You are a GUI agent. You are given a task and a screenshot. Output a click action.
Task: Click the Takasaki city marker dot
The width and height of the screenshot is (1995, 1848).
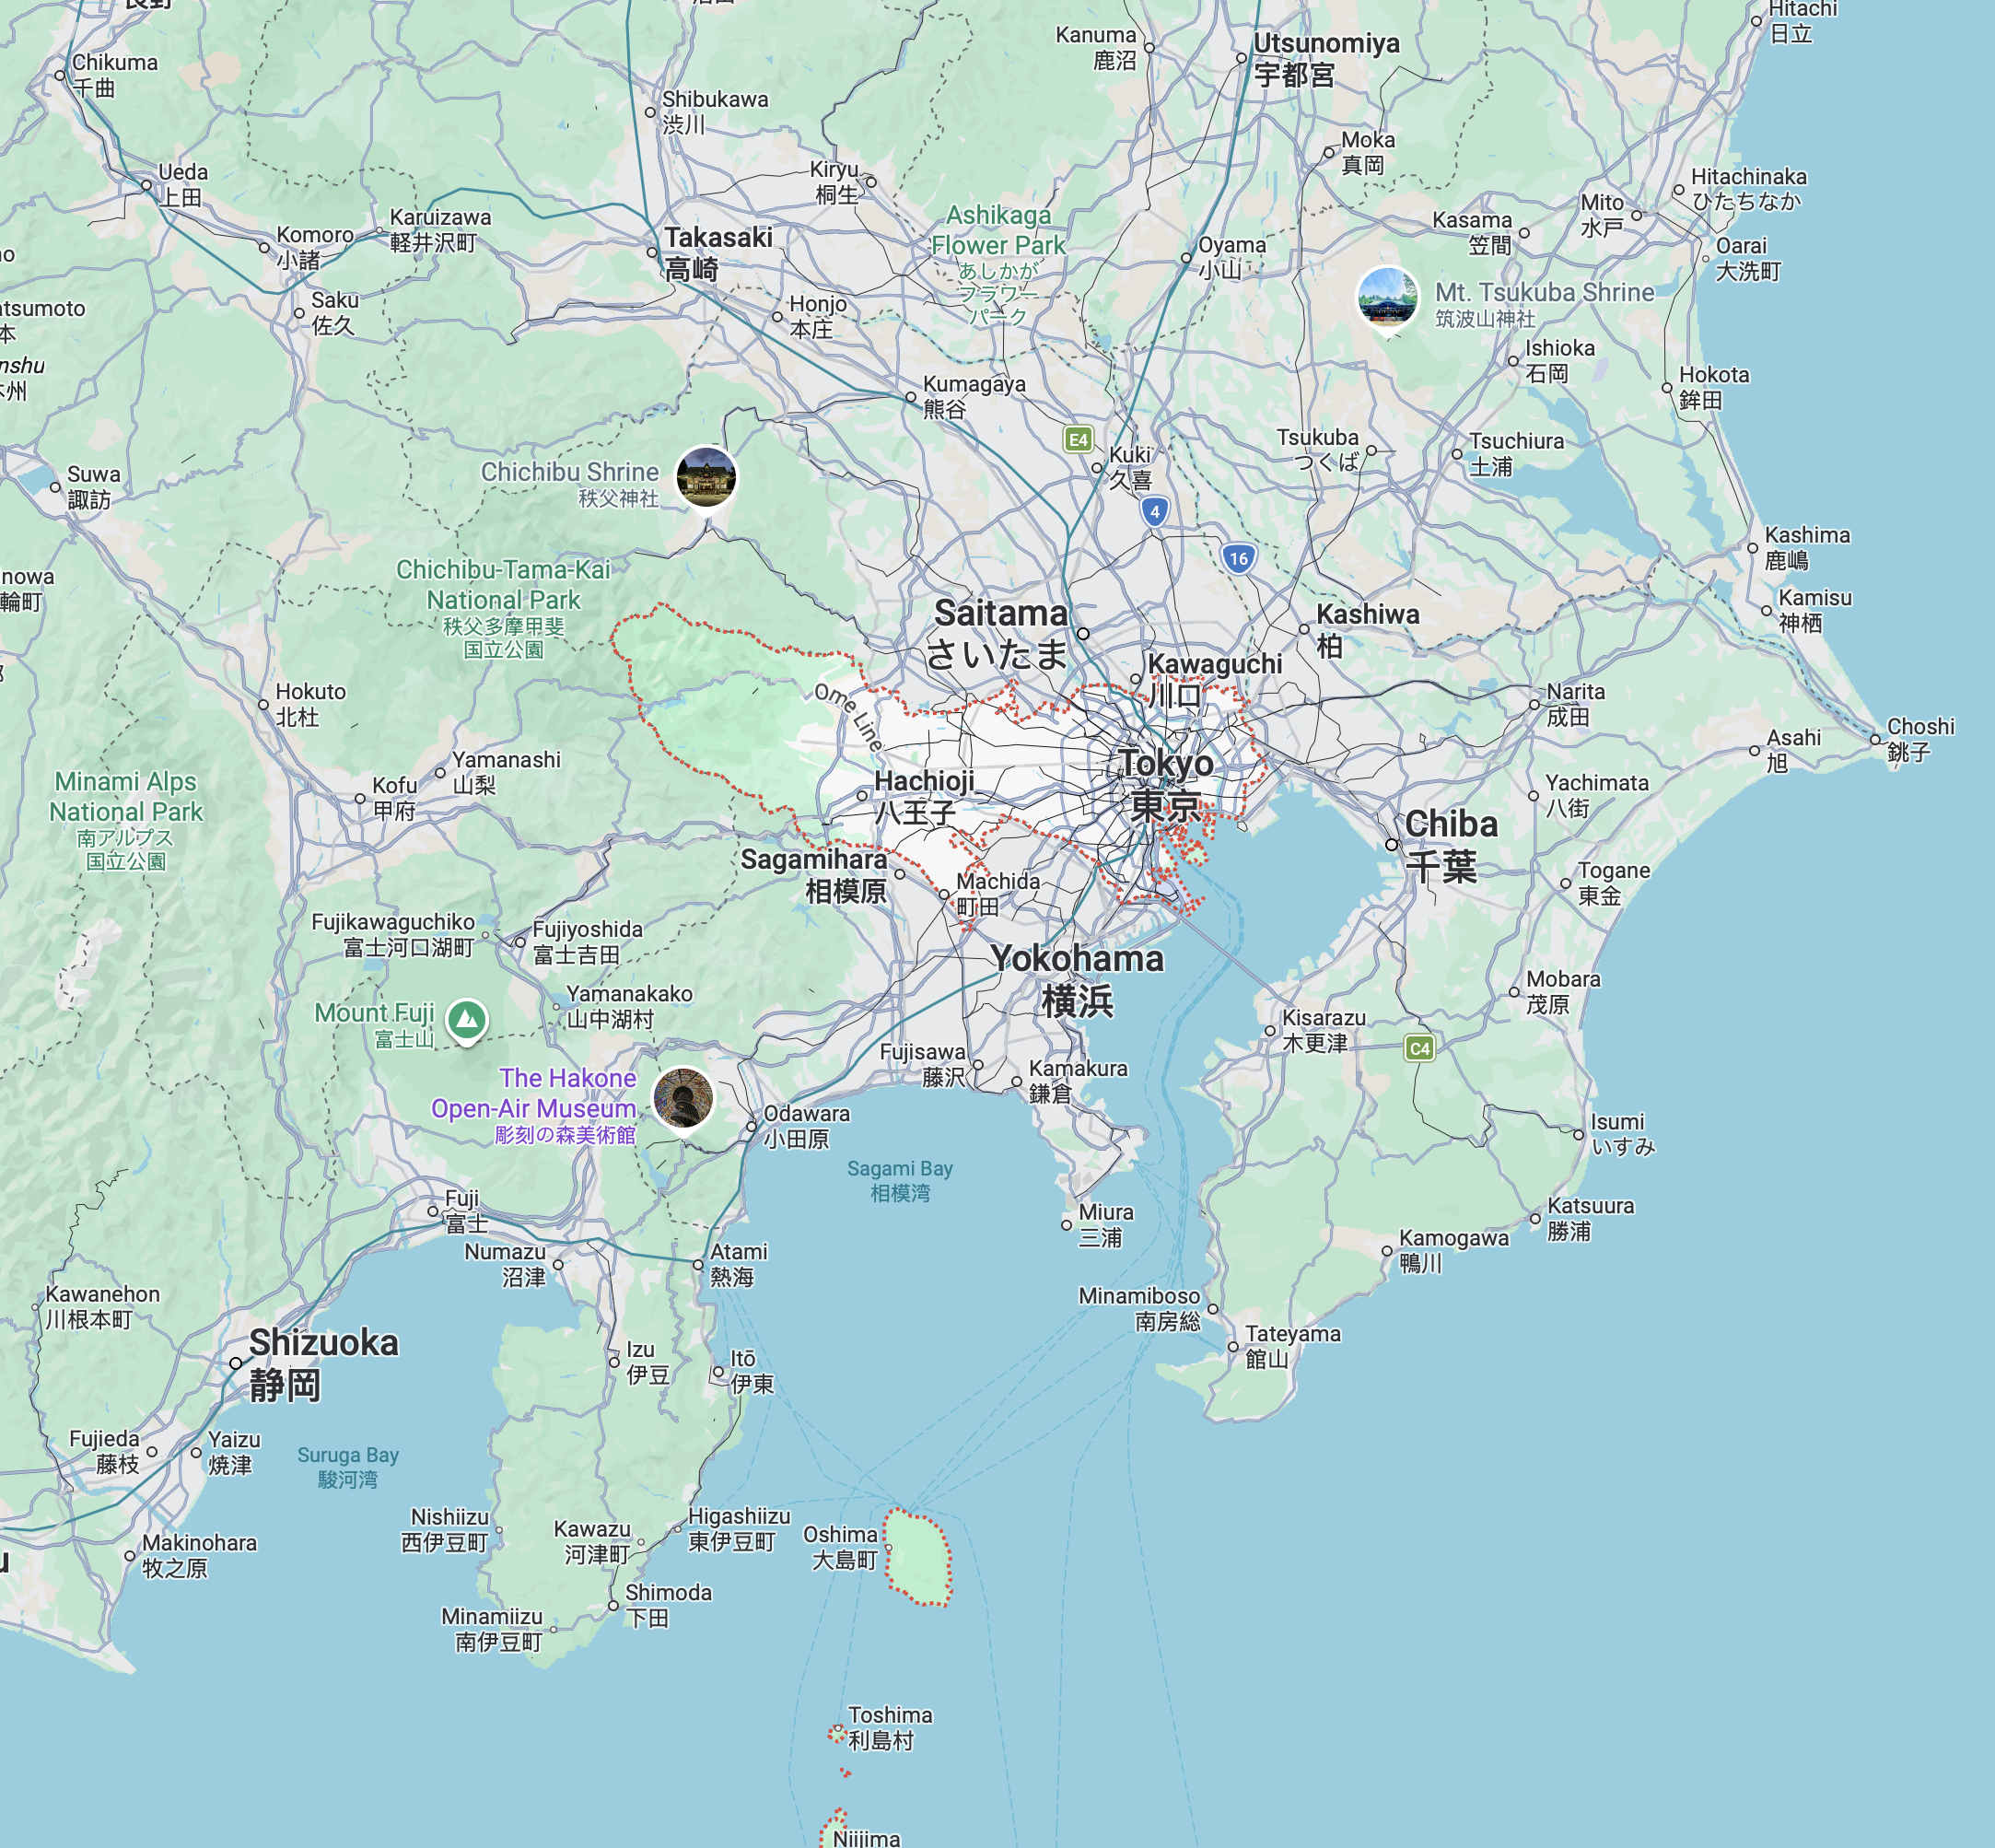(x=652, y=253)
